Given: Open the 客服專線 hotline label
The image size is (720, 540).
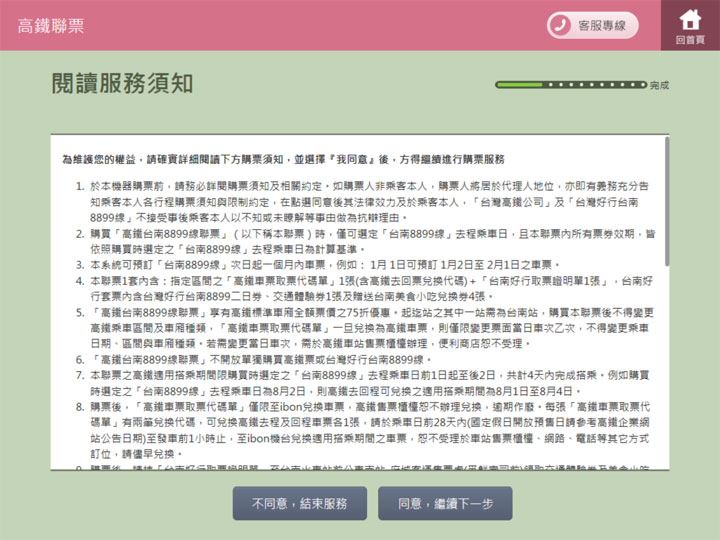Looking at the screenshot, I should tap(602, 25).
